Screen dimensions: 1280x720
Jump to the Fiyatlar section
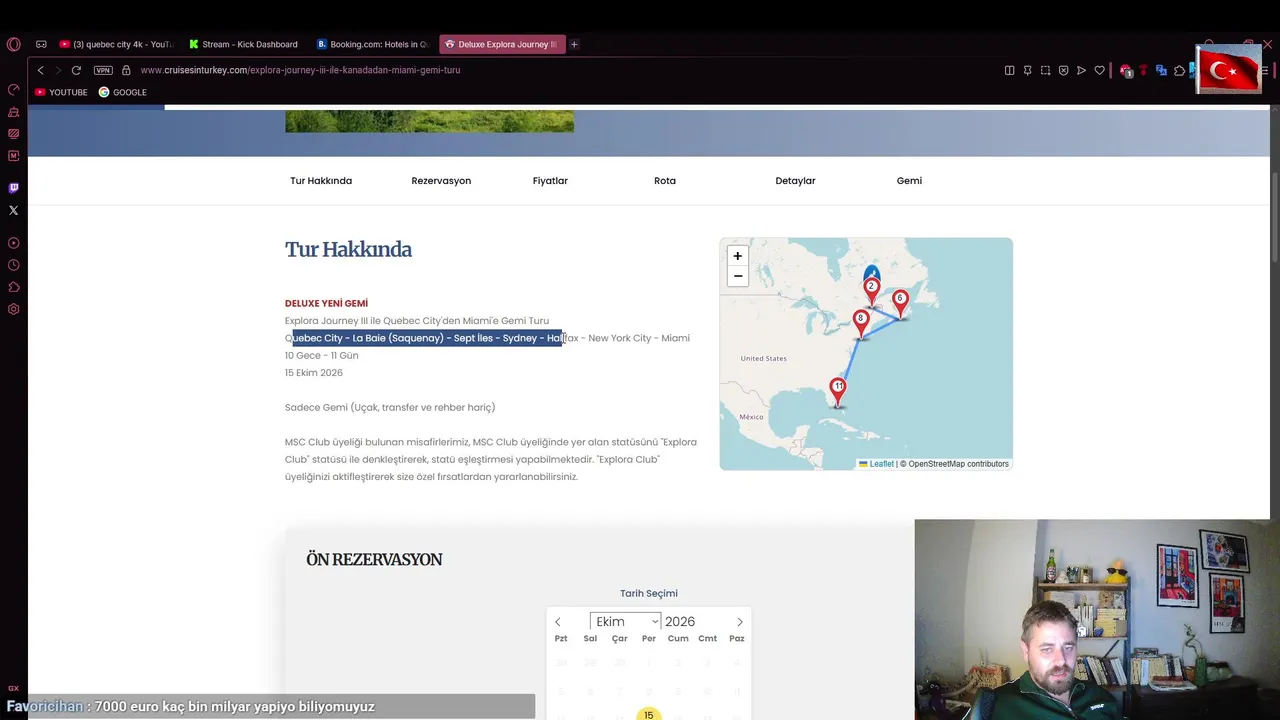550,181
